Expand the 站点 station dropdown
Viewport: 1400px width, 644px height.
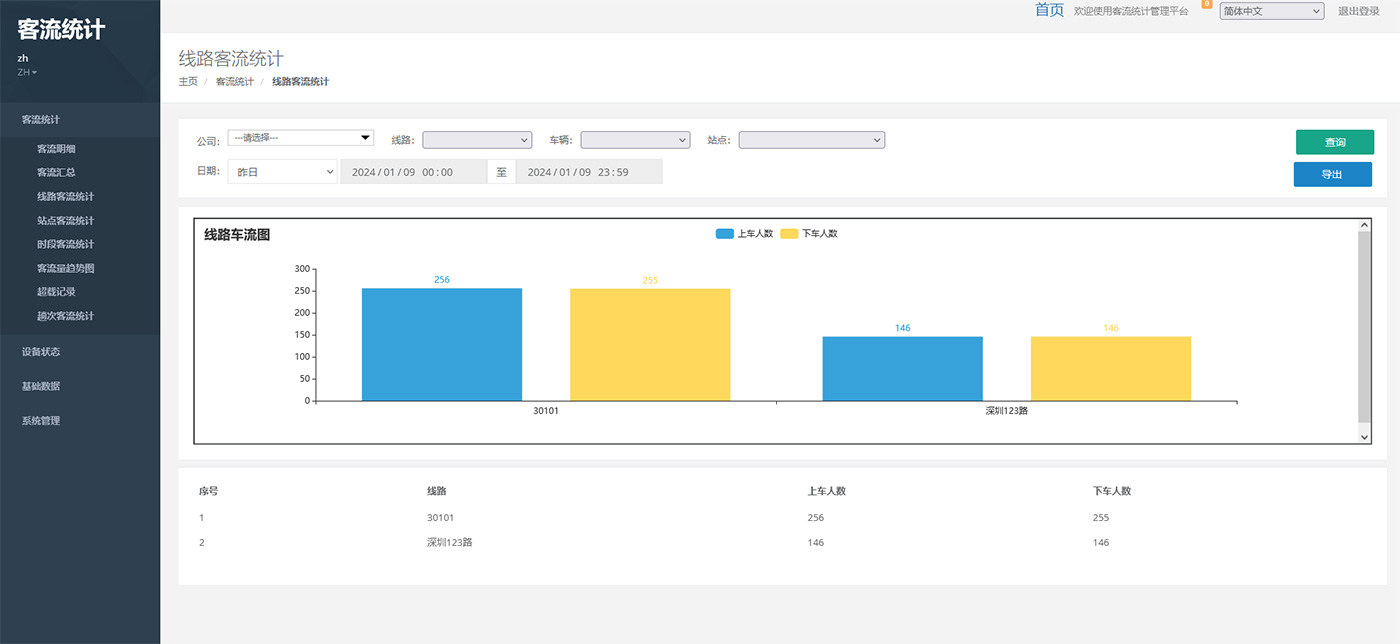pyautogui.click(x=811, y=140)
